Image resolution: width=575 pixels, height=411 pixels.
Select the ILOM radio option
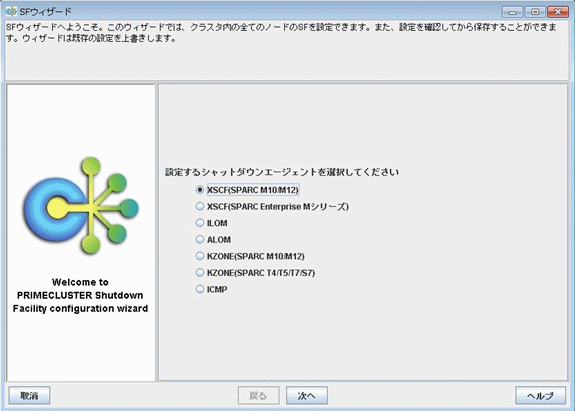[x=199, y=223]
